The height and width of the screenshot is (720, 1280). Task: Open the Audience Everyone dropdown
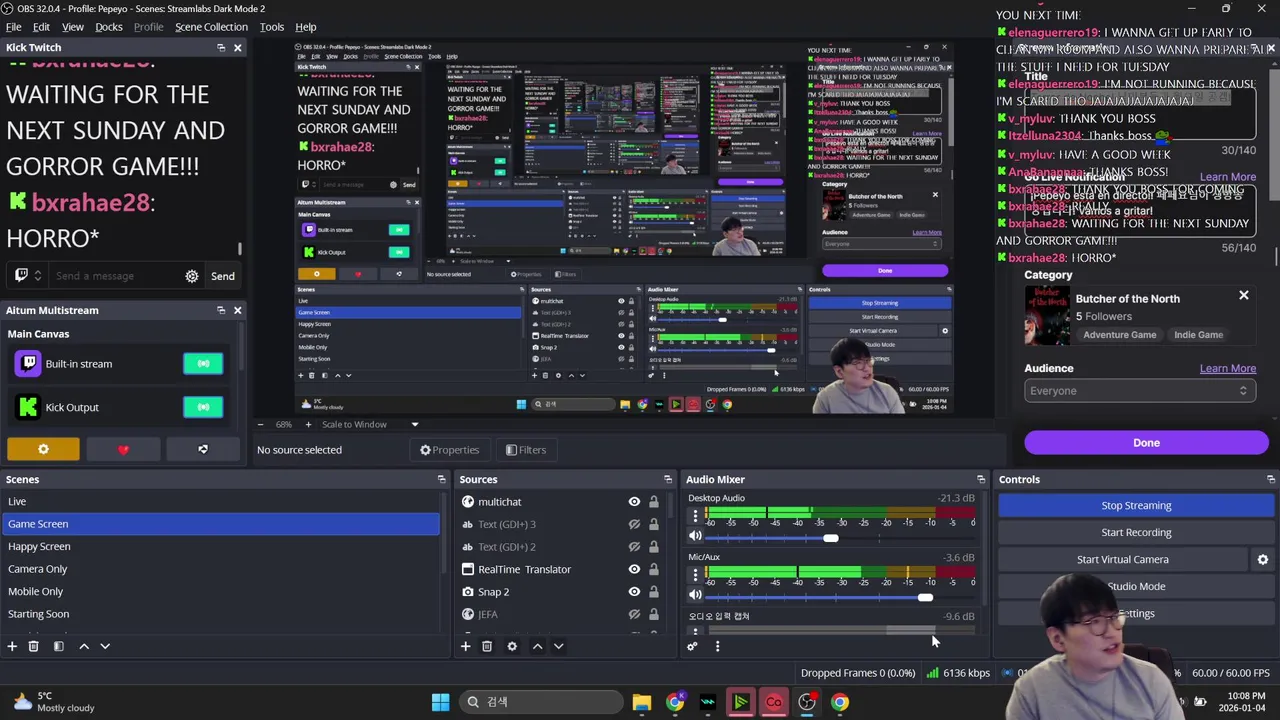click(1140, 391)
